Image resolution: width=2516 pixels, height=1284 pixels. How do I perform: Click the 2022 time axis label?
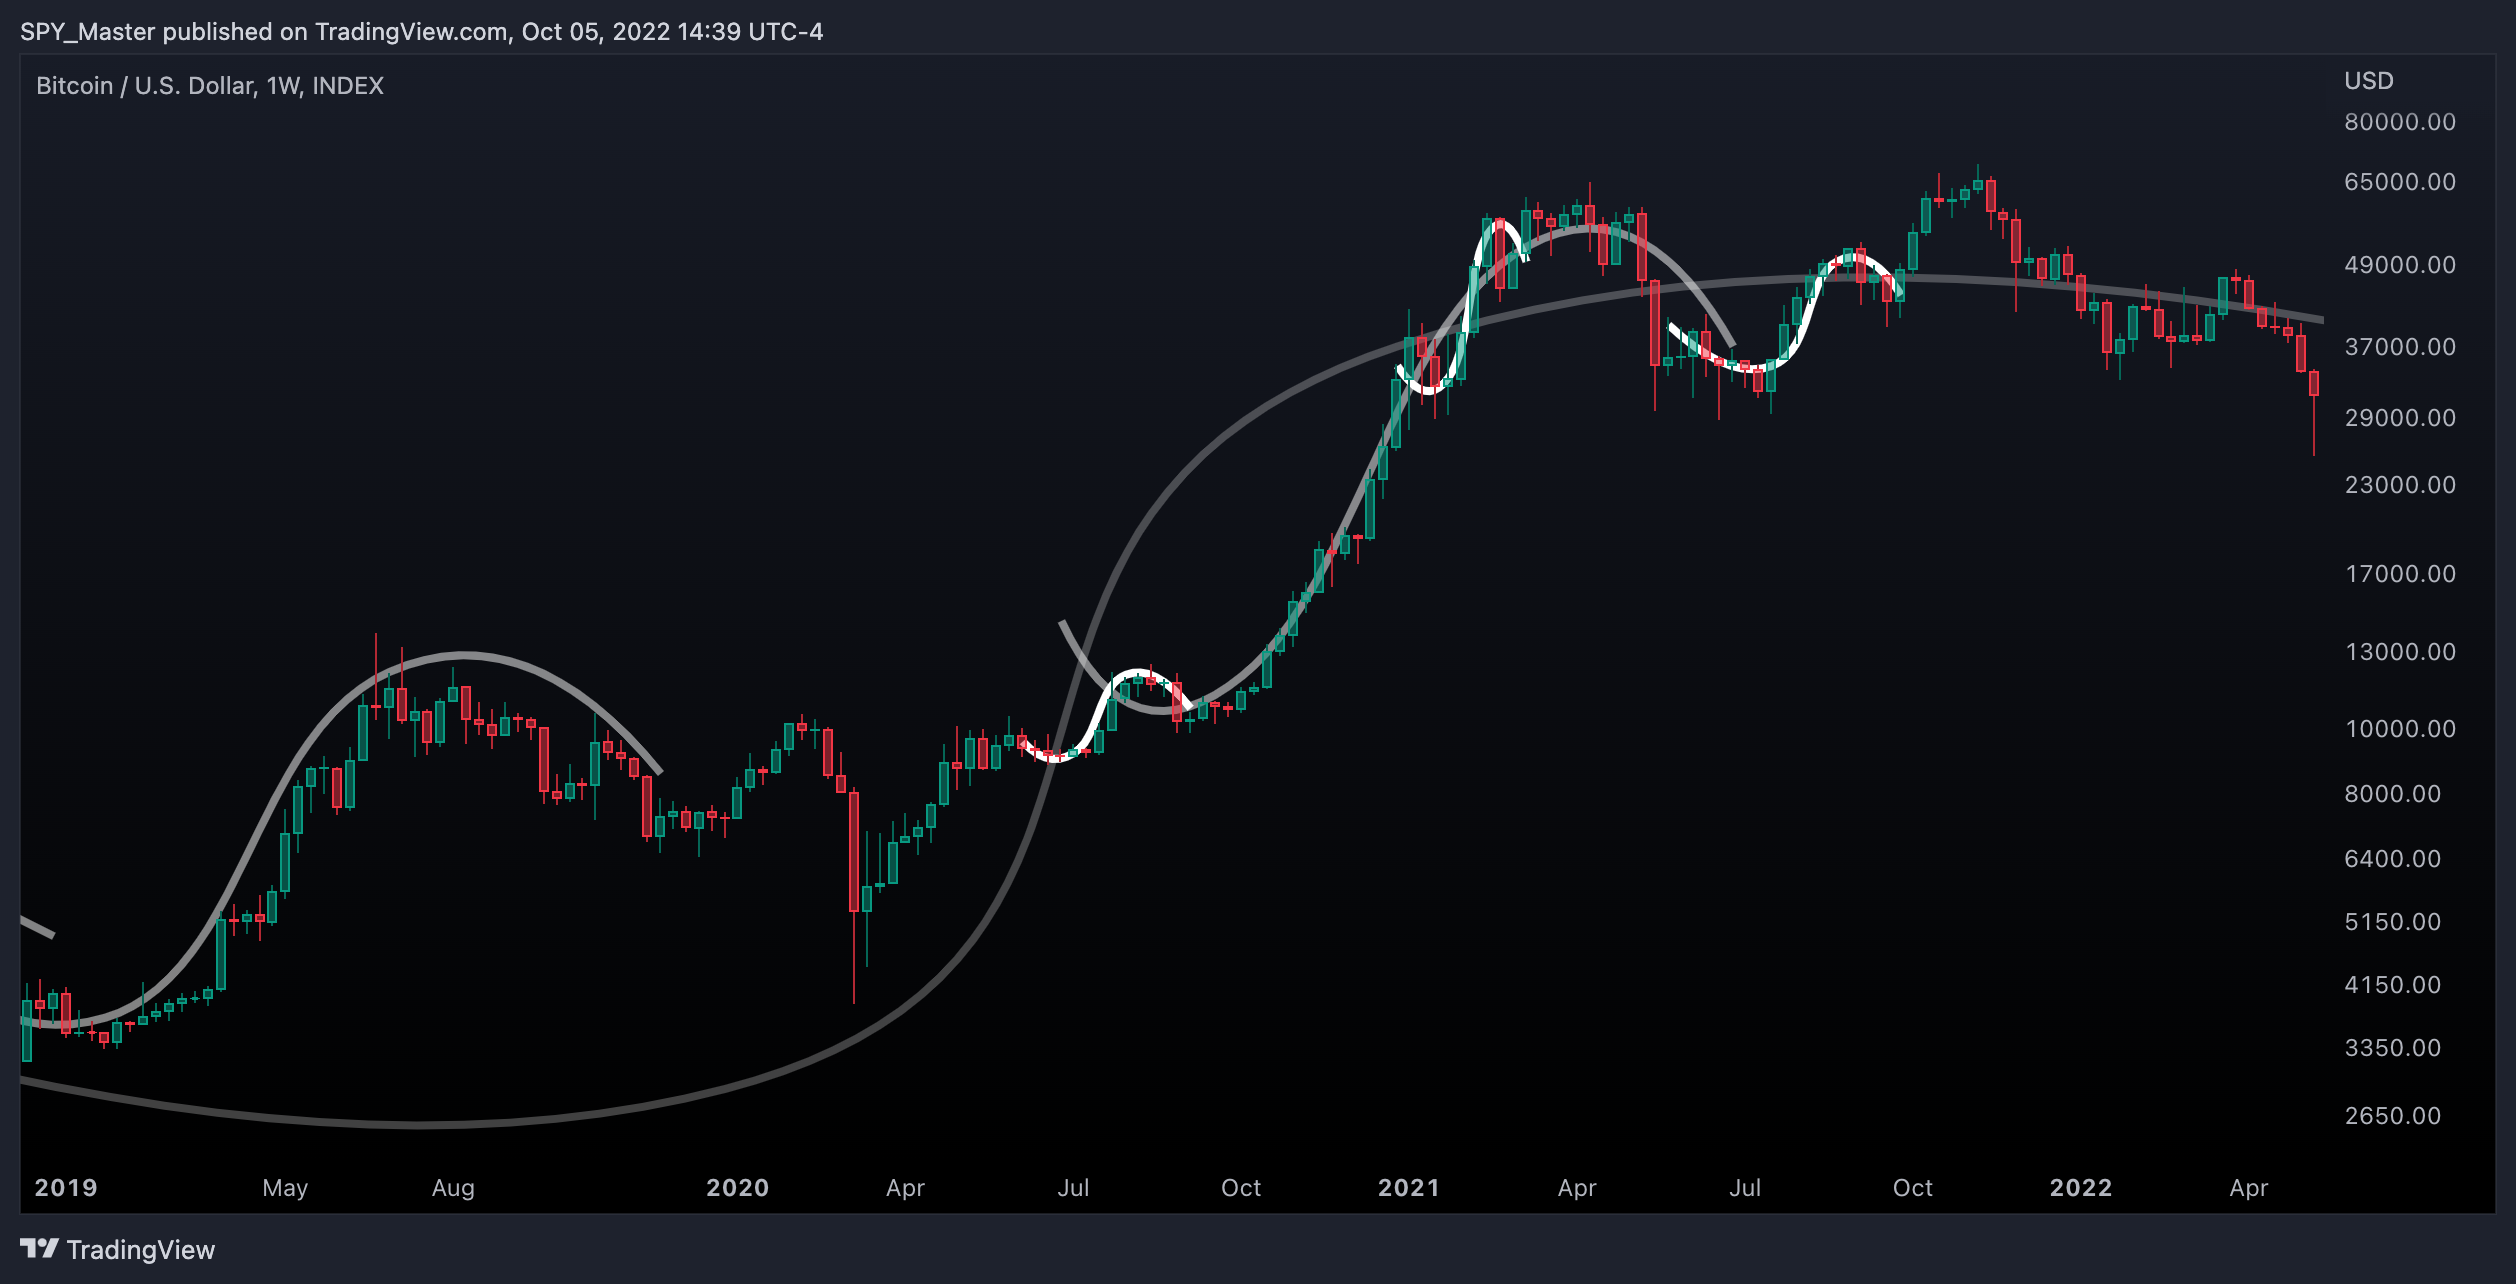pyautogui.click(x=2081, y=1188)
